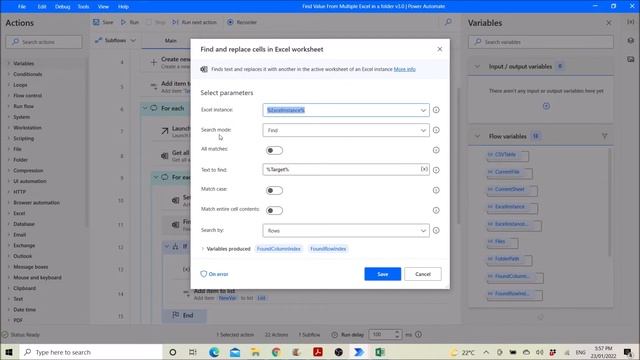Show info for Match case parameter
Screen dimensions: 640x360
pos(436,190)
